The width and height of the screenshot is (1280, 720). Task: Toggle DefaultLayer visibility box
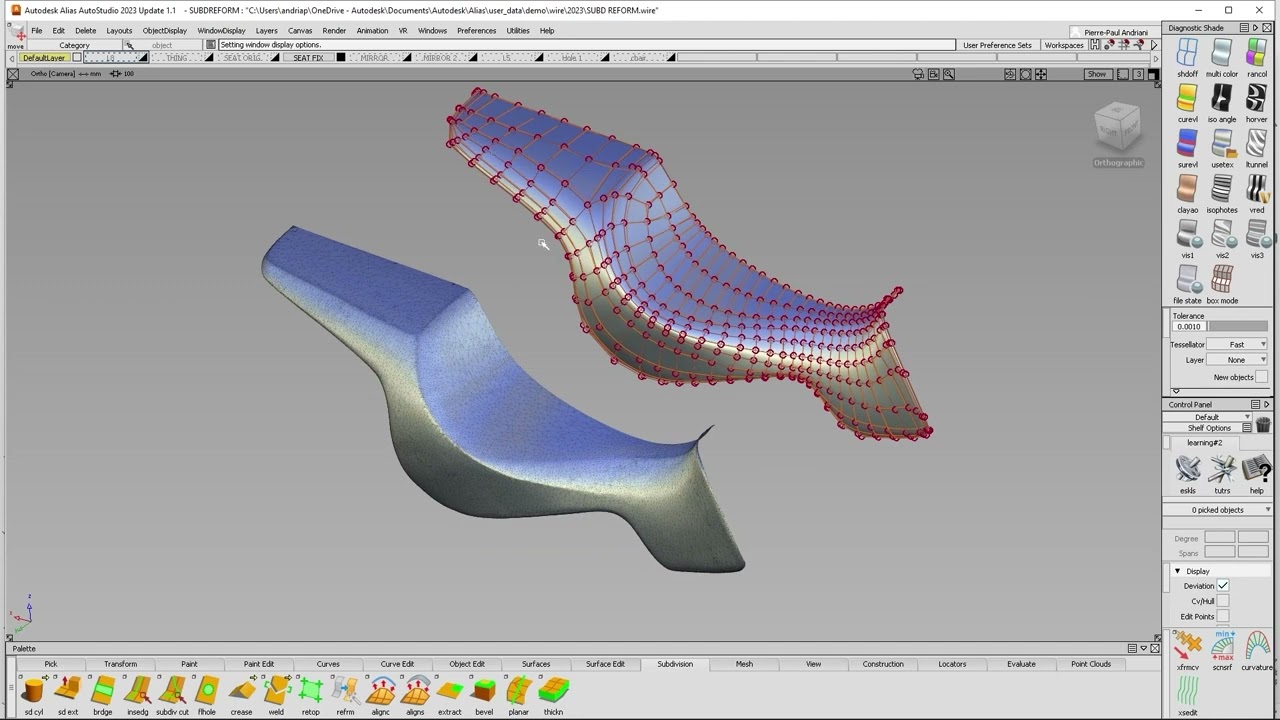76,58
